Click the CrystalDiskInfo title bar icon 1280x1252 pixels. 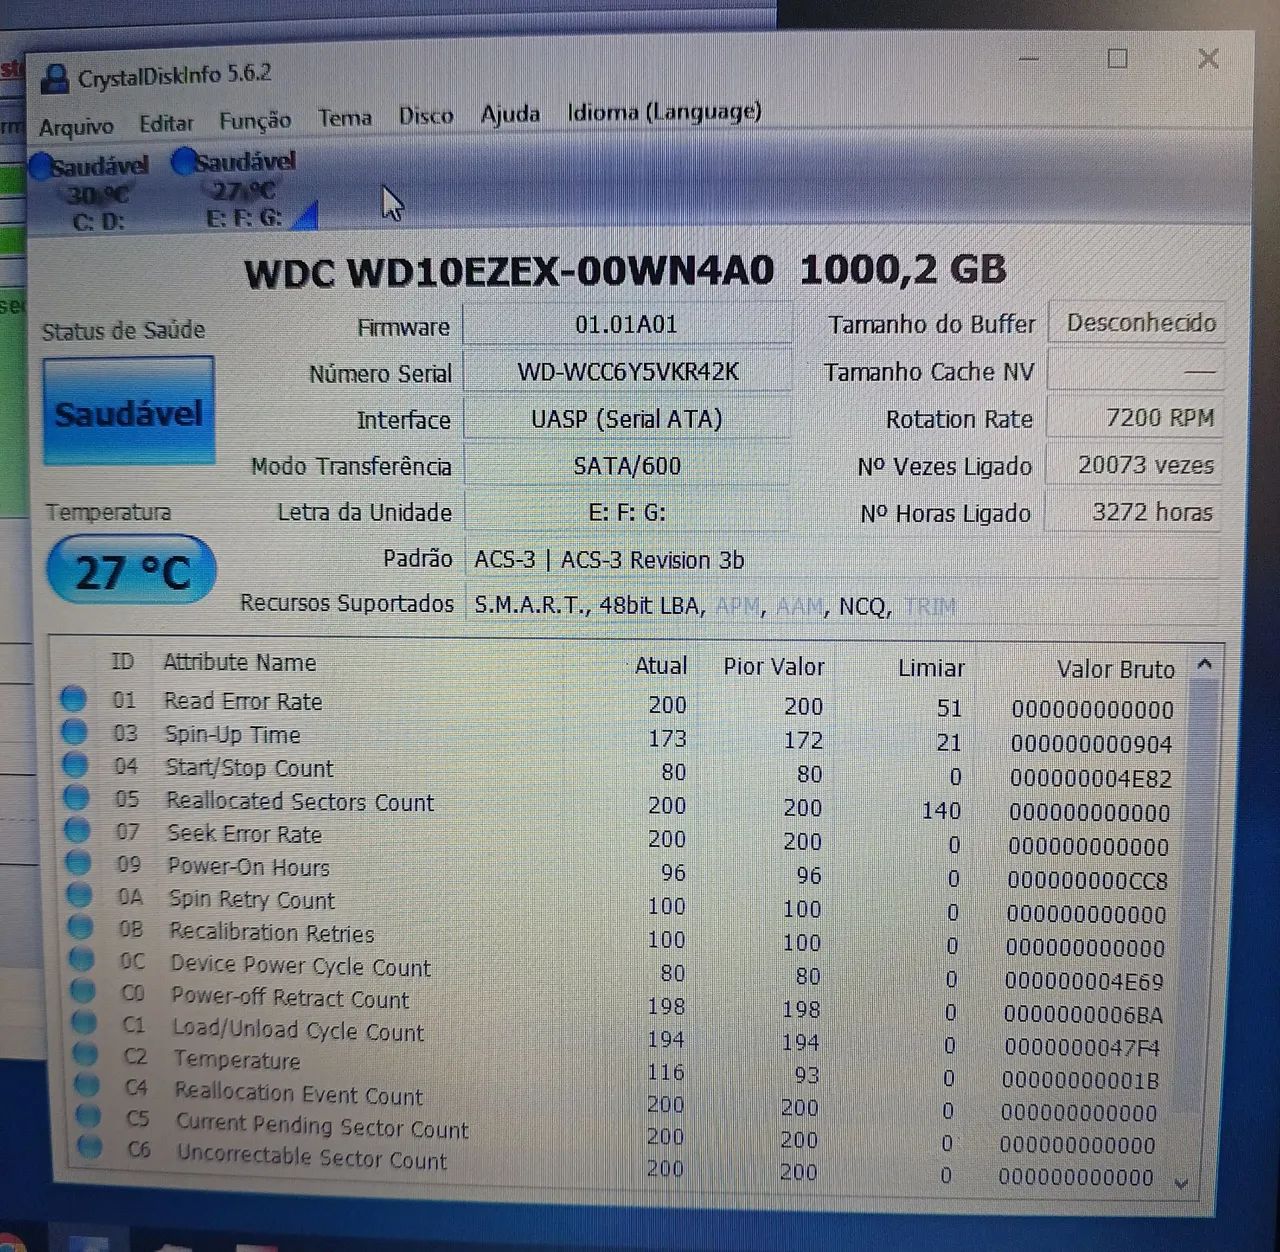[x=57, y=79]
